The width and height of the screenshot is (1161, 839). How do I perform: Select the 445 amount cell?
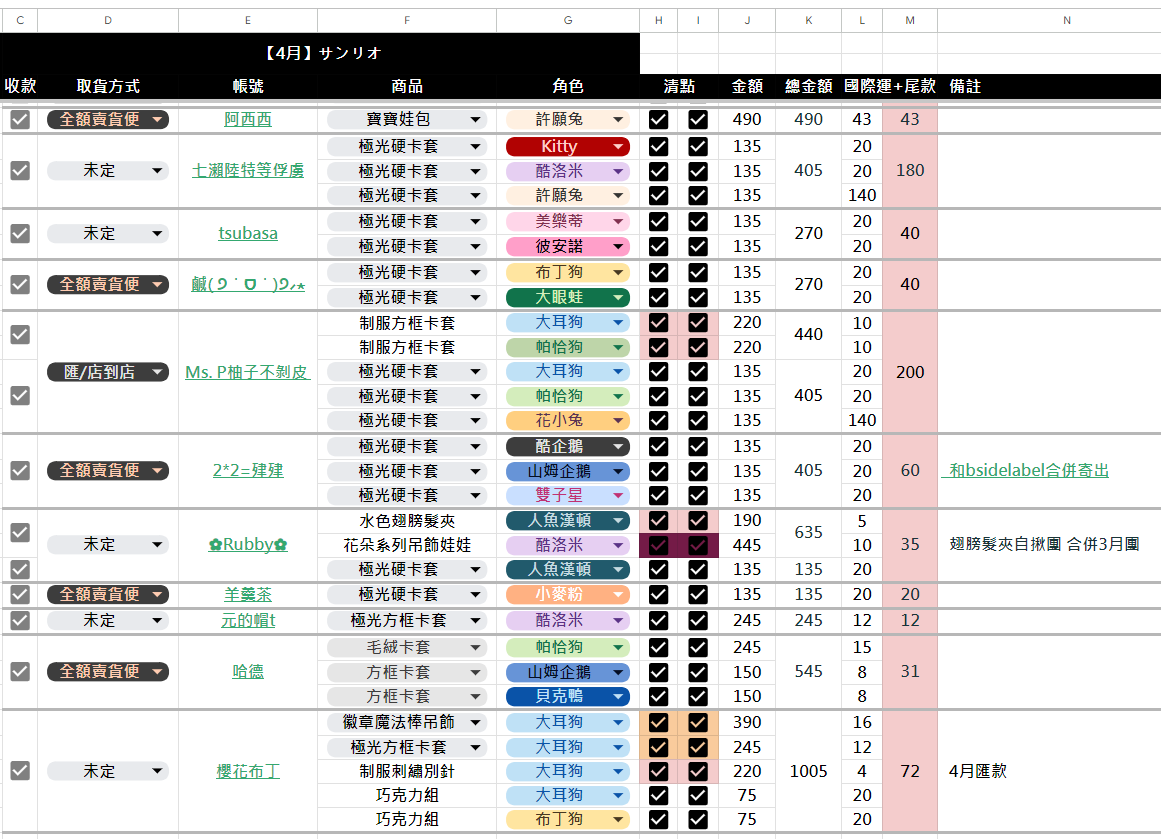pos(747,545)
